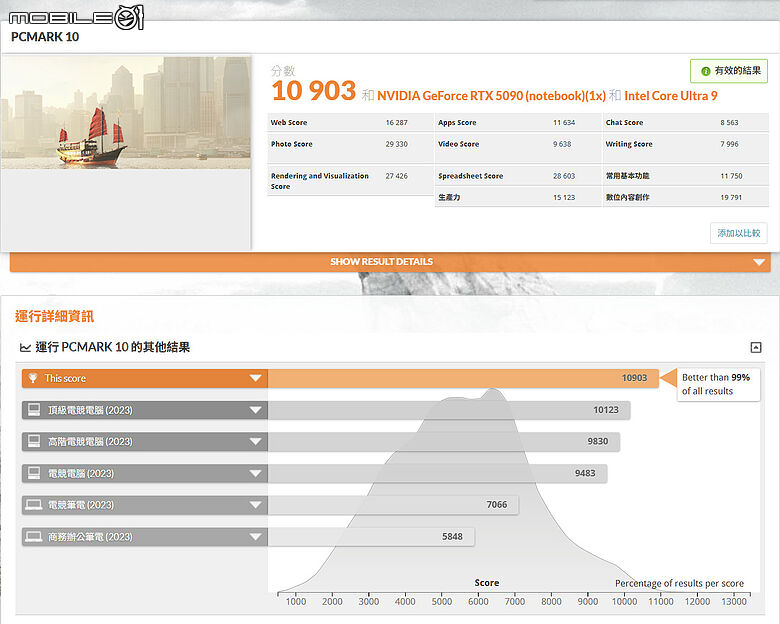
Task: Click Percentage of results per score label
Action: [680, 583]
